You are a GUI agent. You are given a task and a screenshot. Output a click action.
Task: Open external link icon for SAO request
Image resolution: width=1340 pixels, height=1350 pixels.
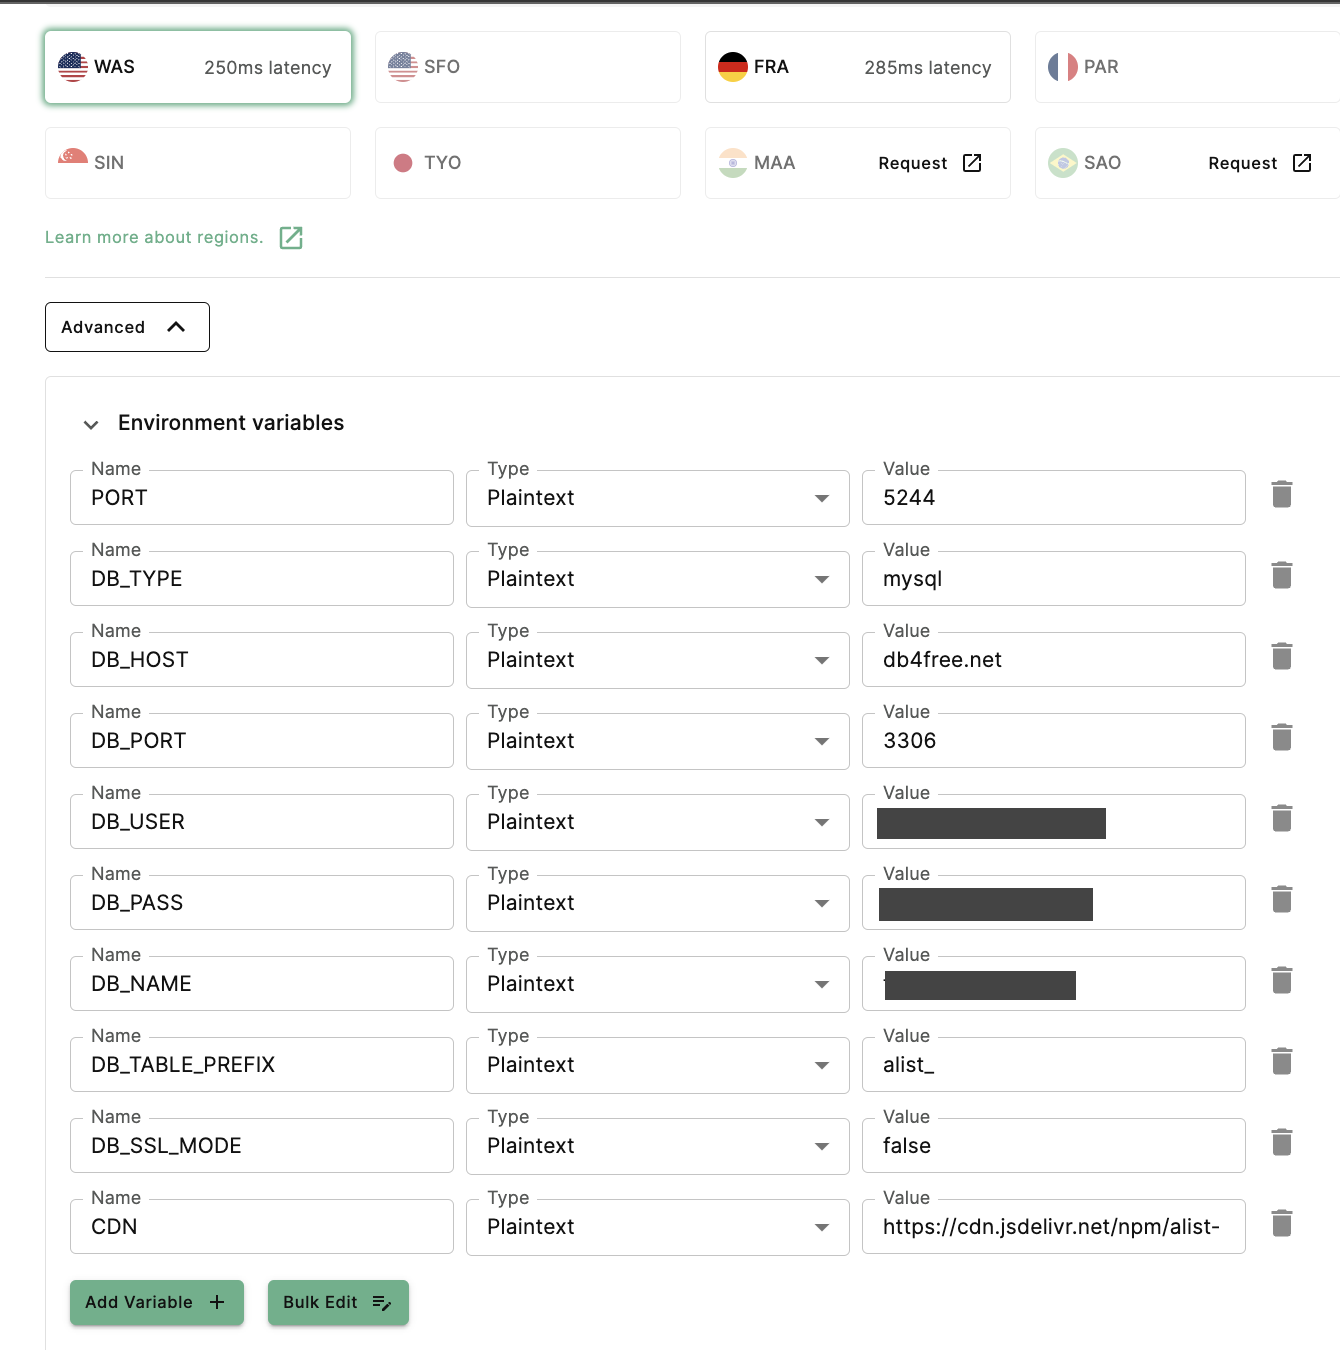pyautogui.click(x=1301, y=163)
